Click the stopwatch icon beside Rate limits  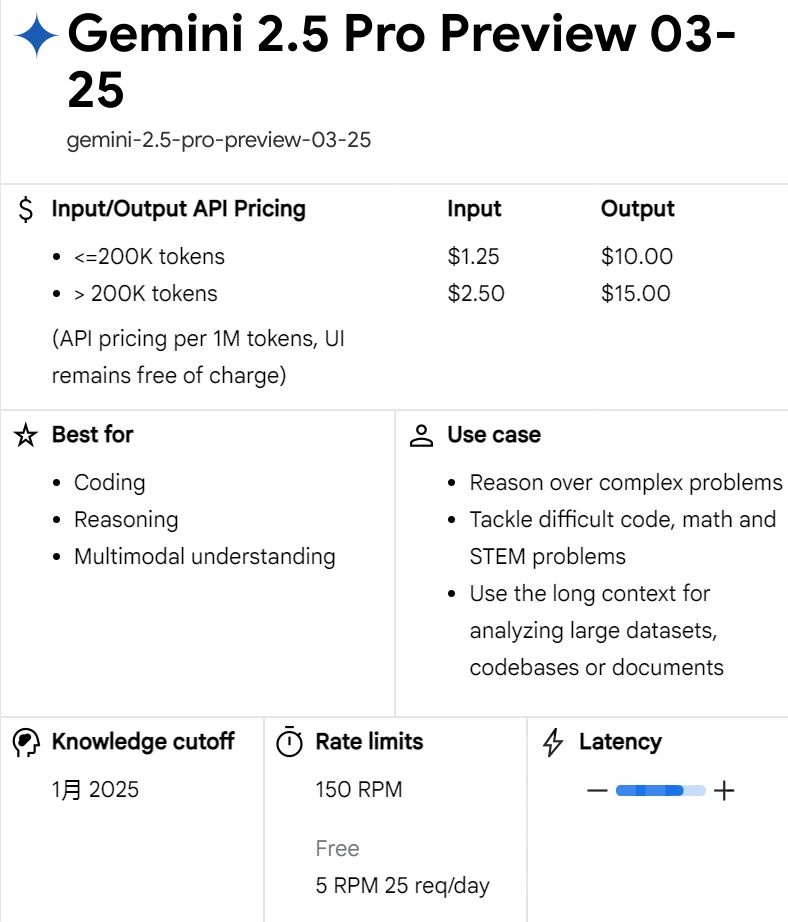(x=289, y=742)
